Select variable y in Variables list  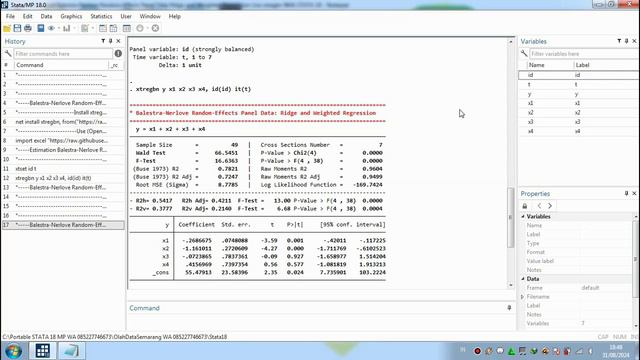point(578,94)
